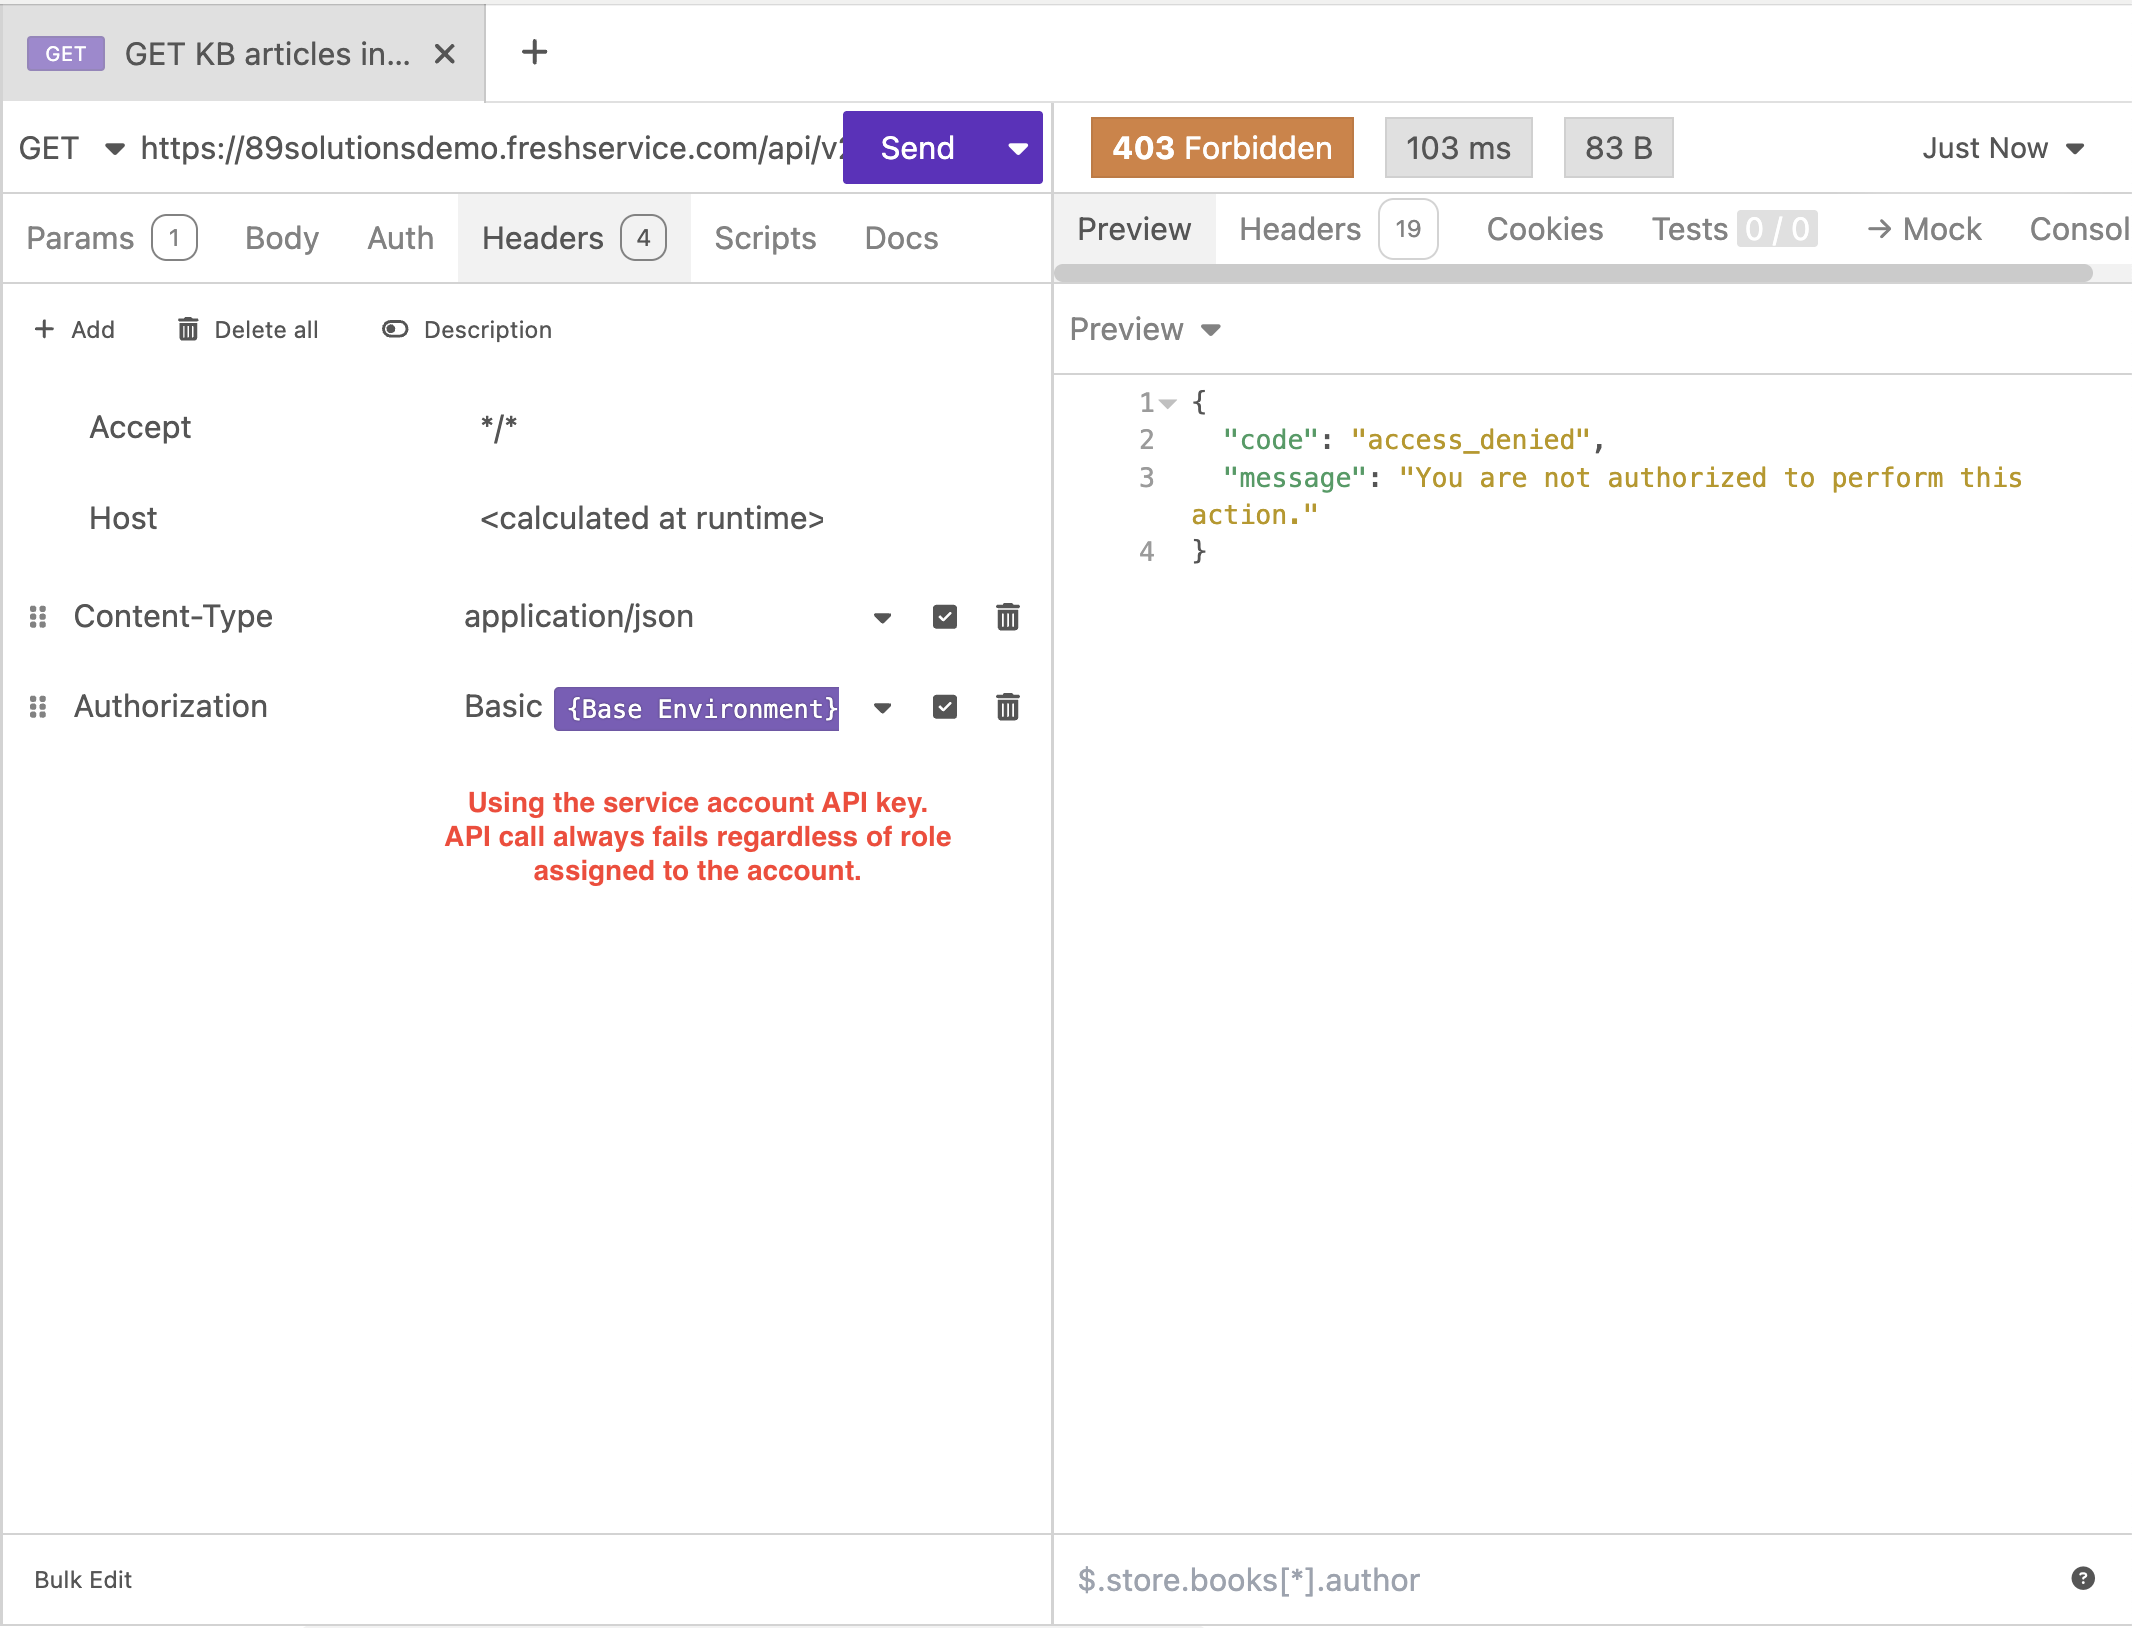Viewport: 2132px width, 1628px height.
Task: Switch to the Auth tab
Action: coord(401,238)
